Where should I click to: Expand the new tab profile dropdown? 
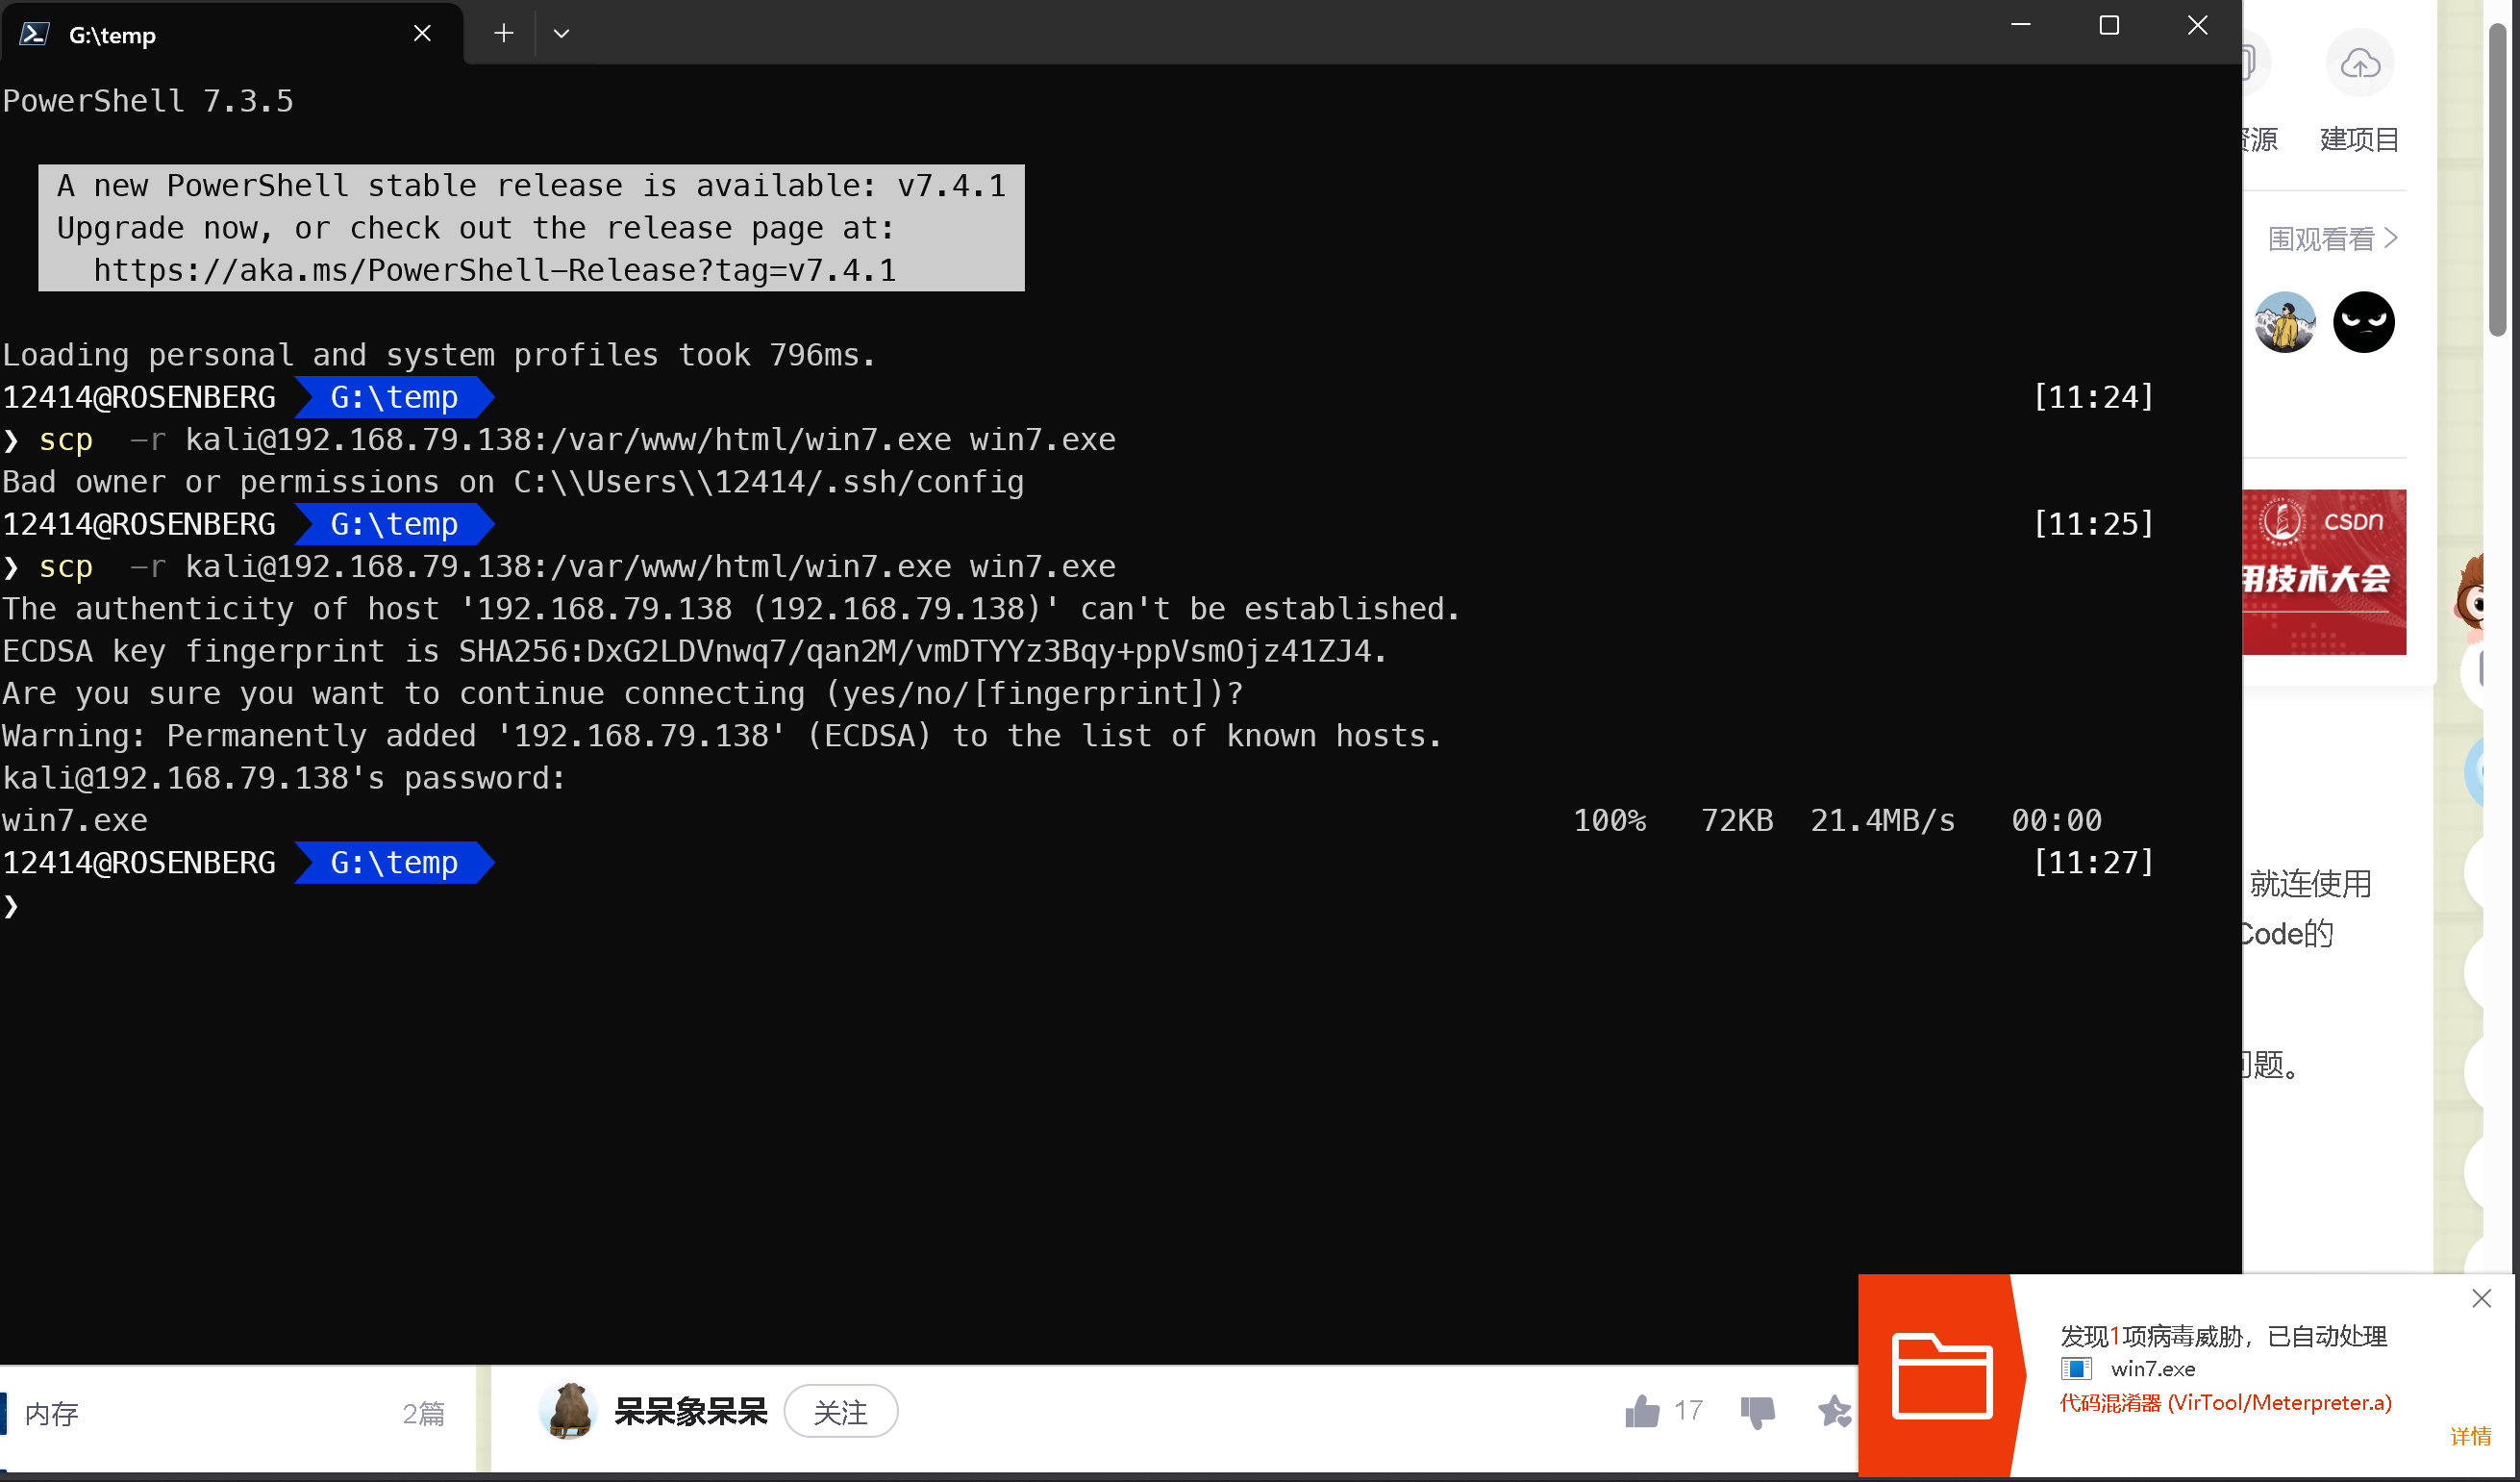tap(561, 34)
